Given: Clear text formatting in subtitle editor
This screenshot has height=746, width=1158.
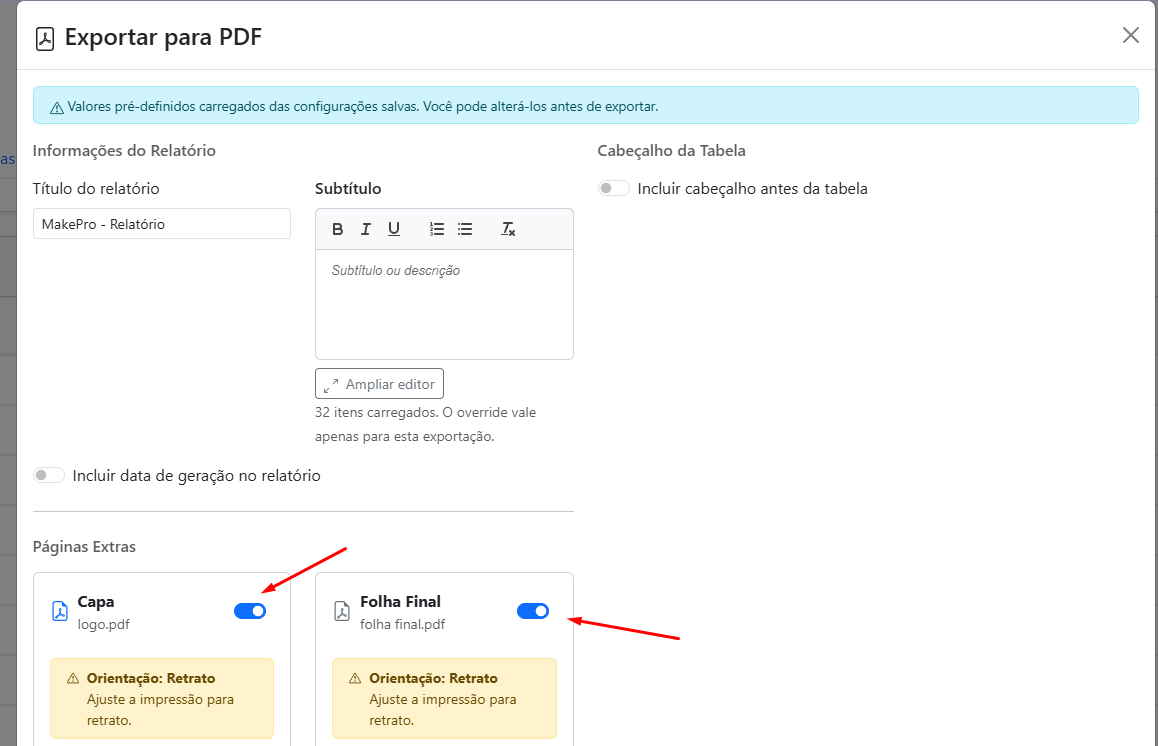Looking at the screenshot, I should (x=508, y=229).
